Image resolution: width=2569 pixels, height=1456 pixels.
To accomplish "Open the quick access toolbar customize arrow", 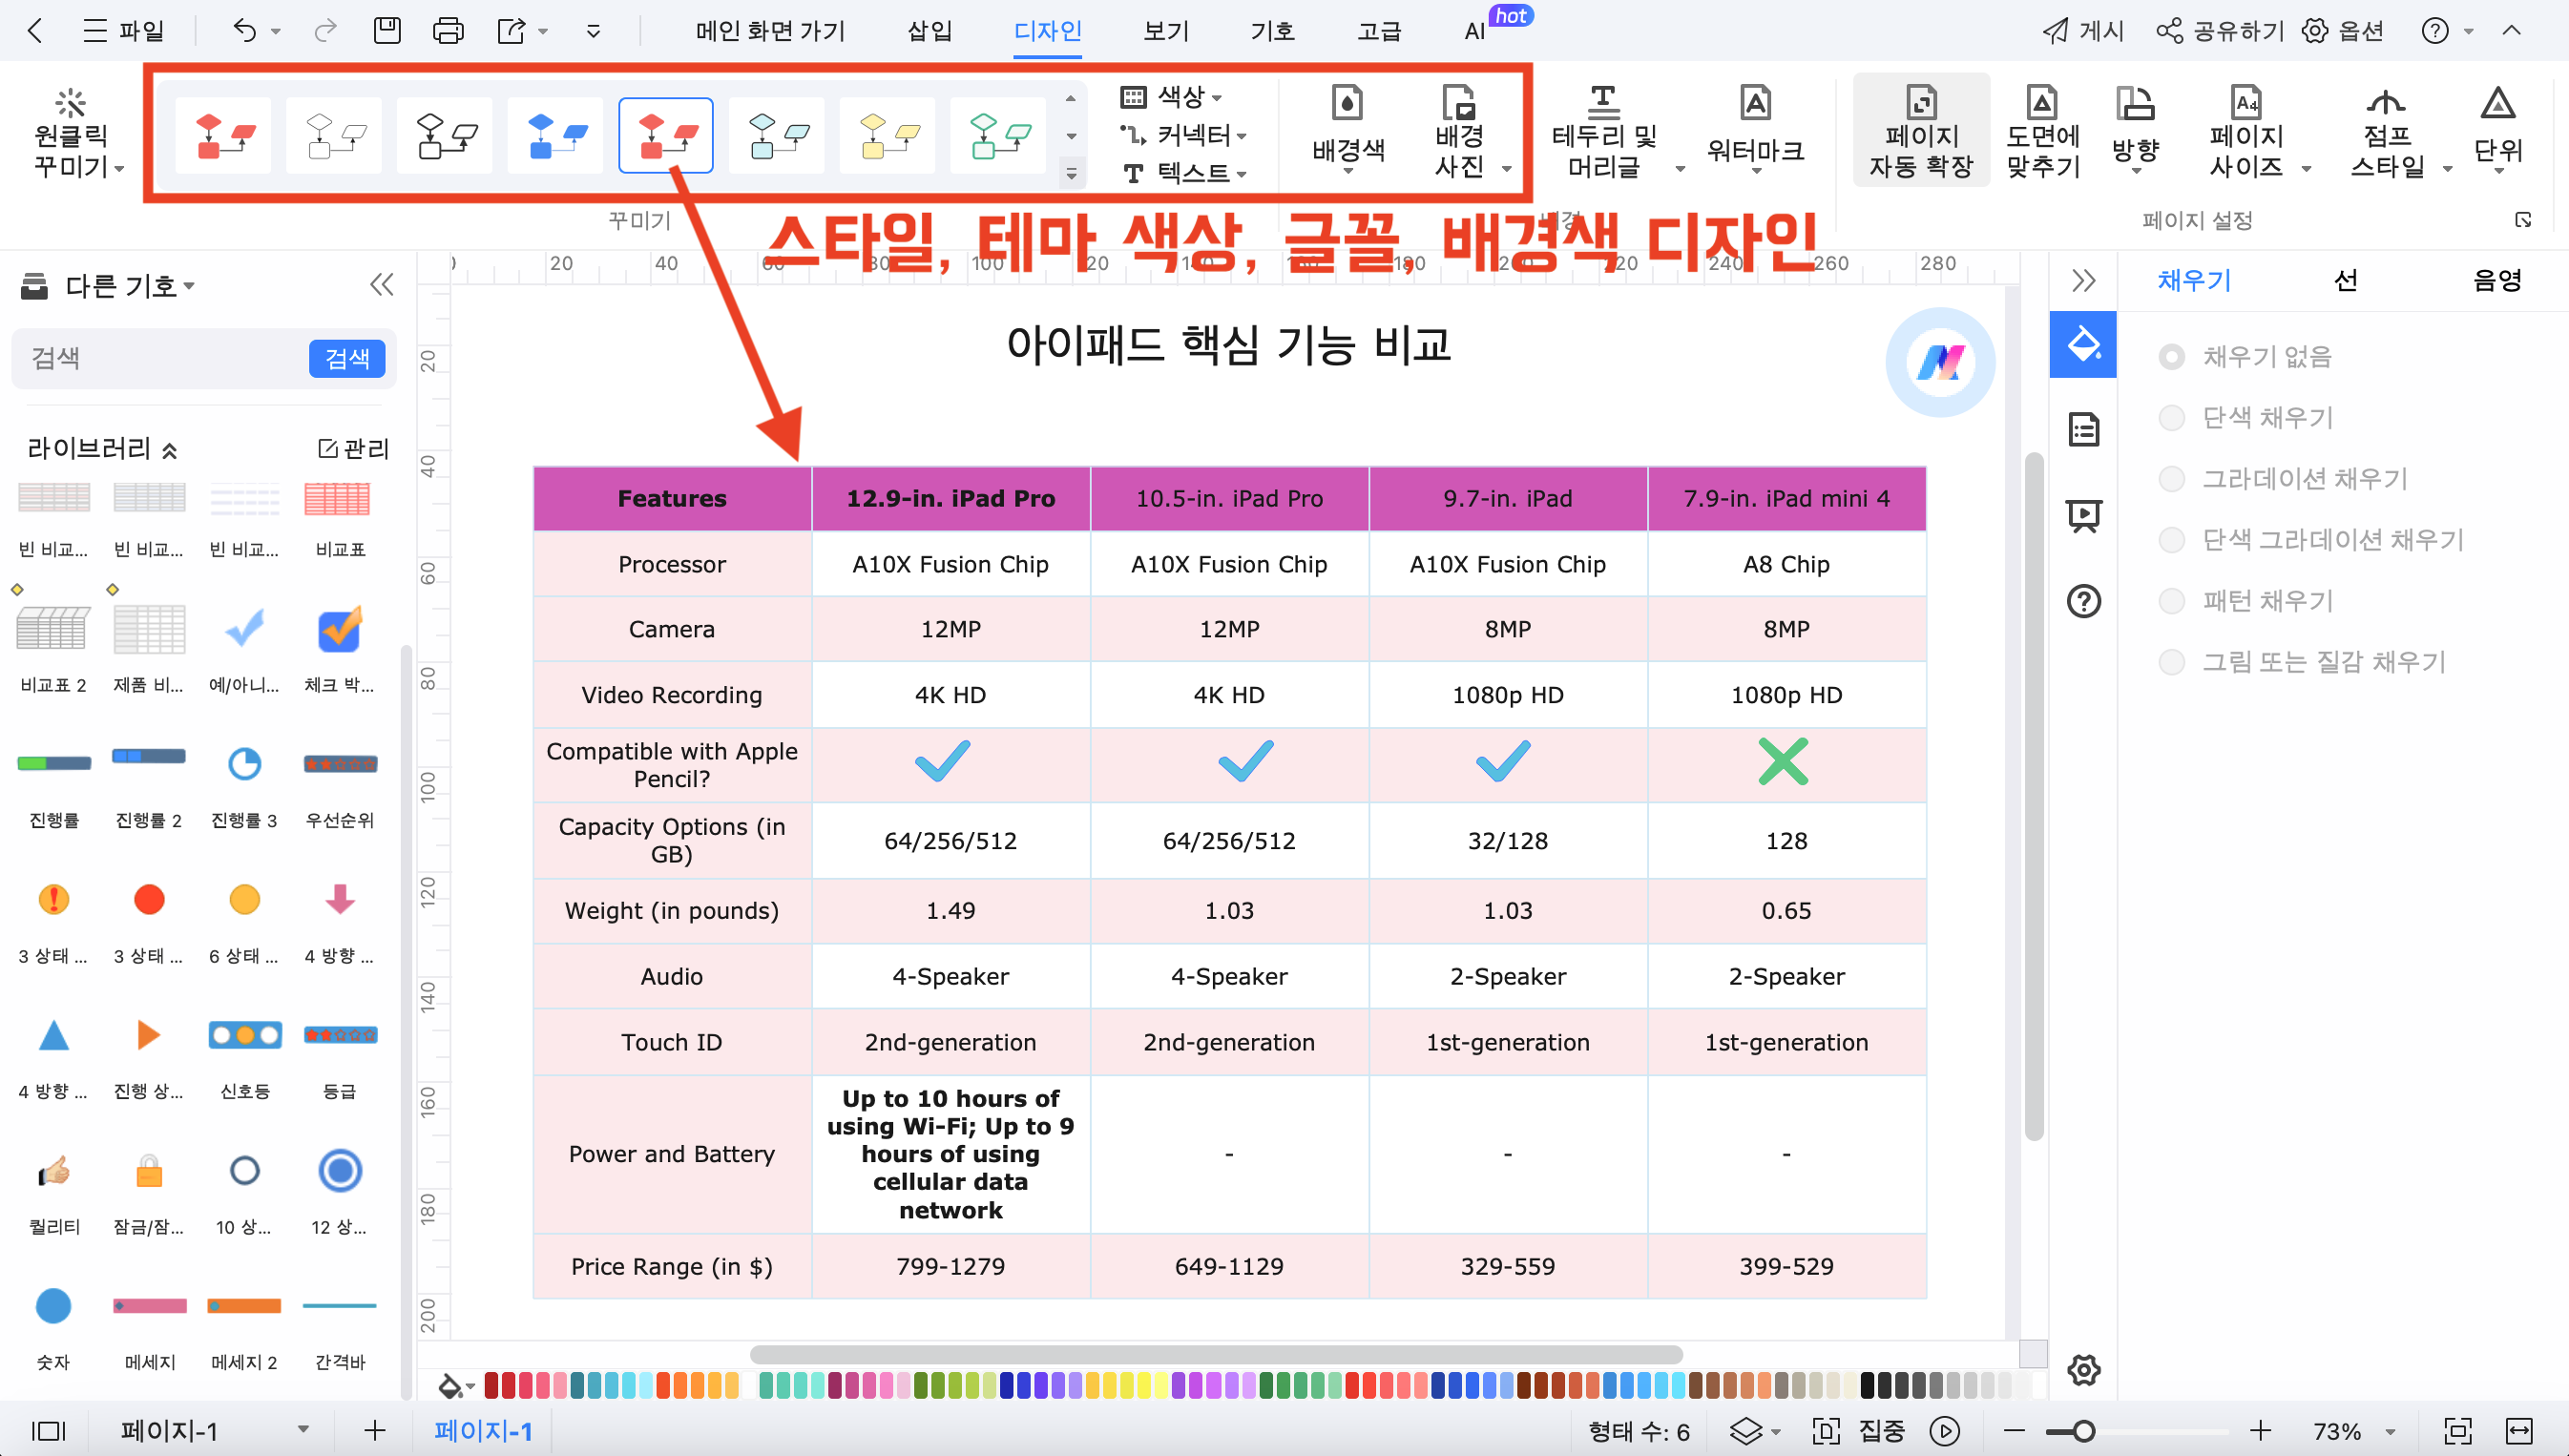I will (x=593, y=30).
